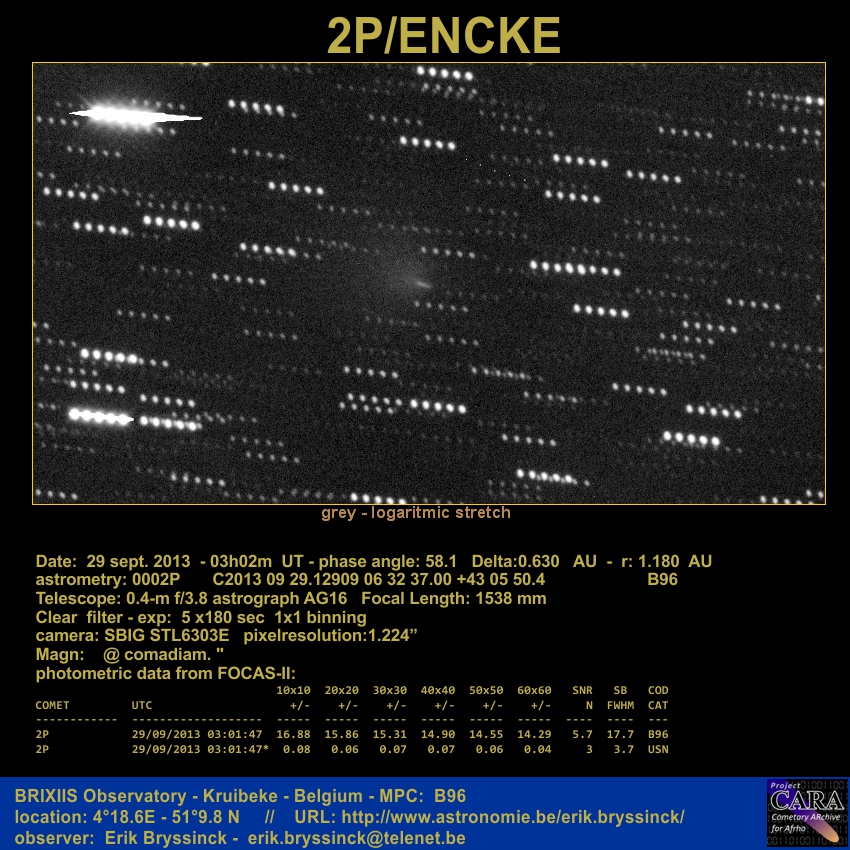850x850 pixels.
Task: Click the 60x60 error value 0.04
Action: tap(538, 749)
